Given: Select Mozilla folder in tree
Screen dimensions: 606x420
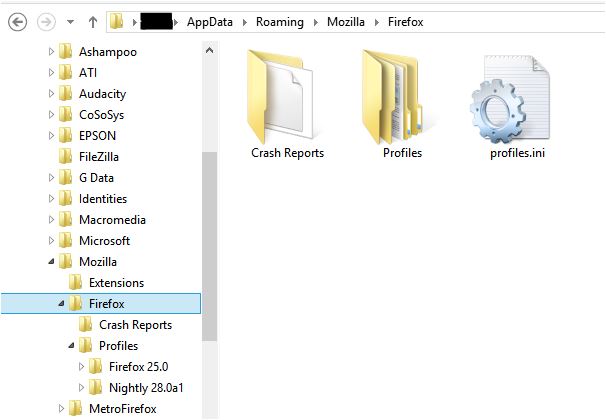Looking at the screenshot, I should pos(98,262).
